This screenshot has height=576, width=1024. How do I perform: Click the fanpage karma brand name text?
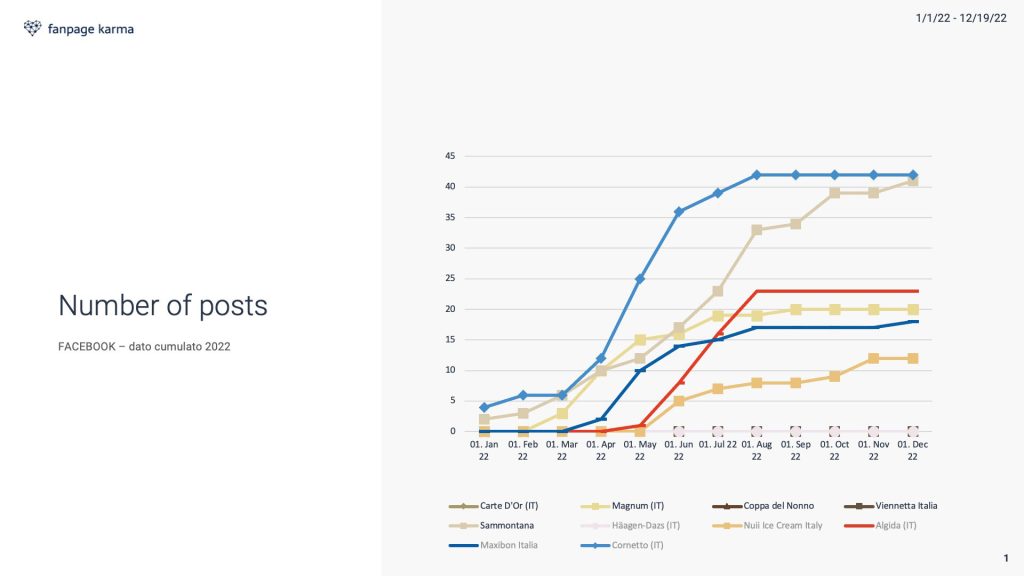(x=91, y=29)
